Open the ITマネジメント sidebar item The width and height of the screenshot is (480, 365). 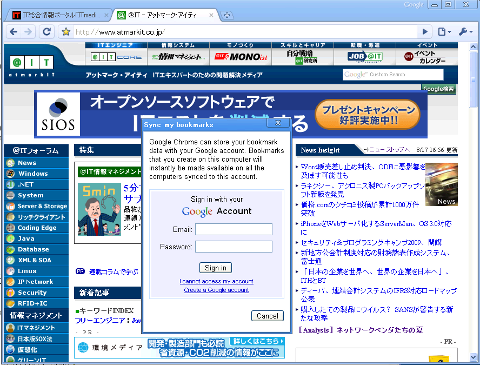(37, 328)
